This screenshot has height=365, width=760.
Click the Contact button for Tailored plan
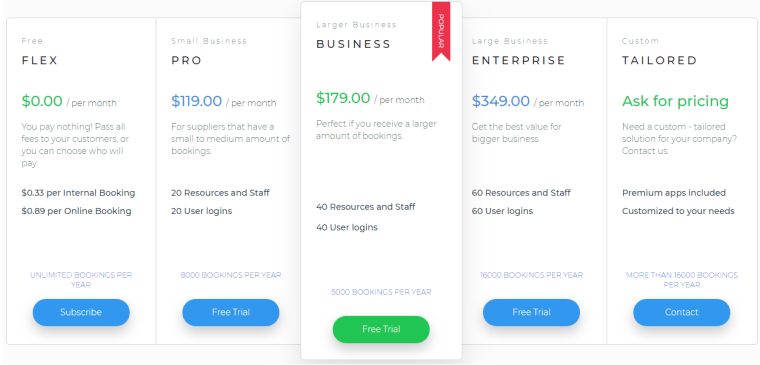681,312
